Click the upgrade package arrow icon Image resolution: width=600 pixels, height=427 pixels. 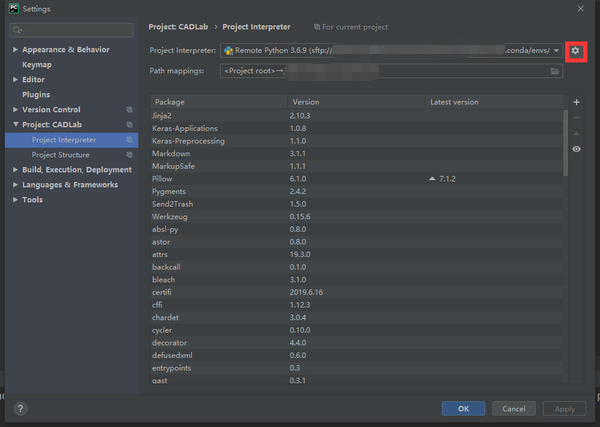(576, 132)
